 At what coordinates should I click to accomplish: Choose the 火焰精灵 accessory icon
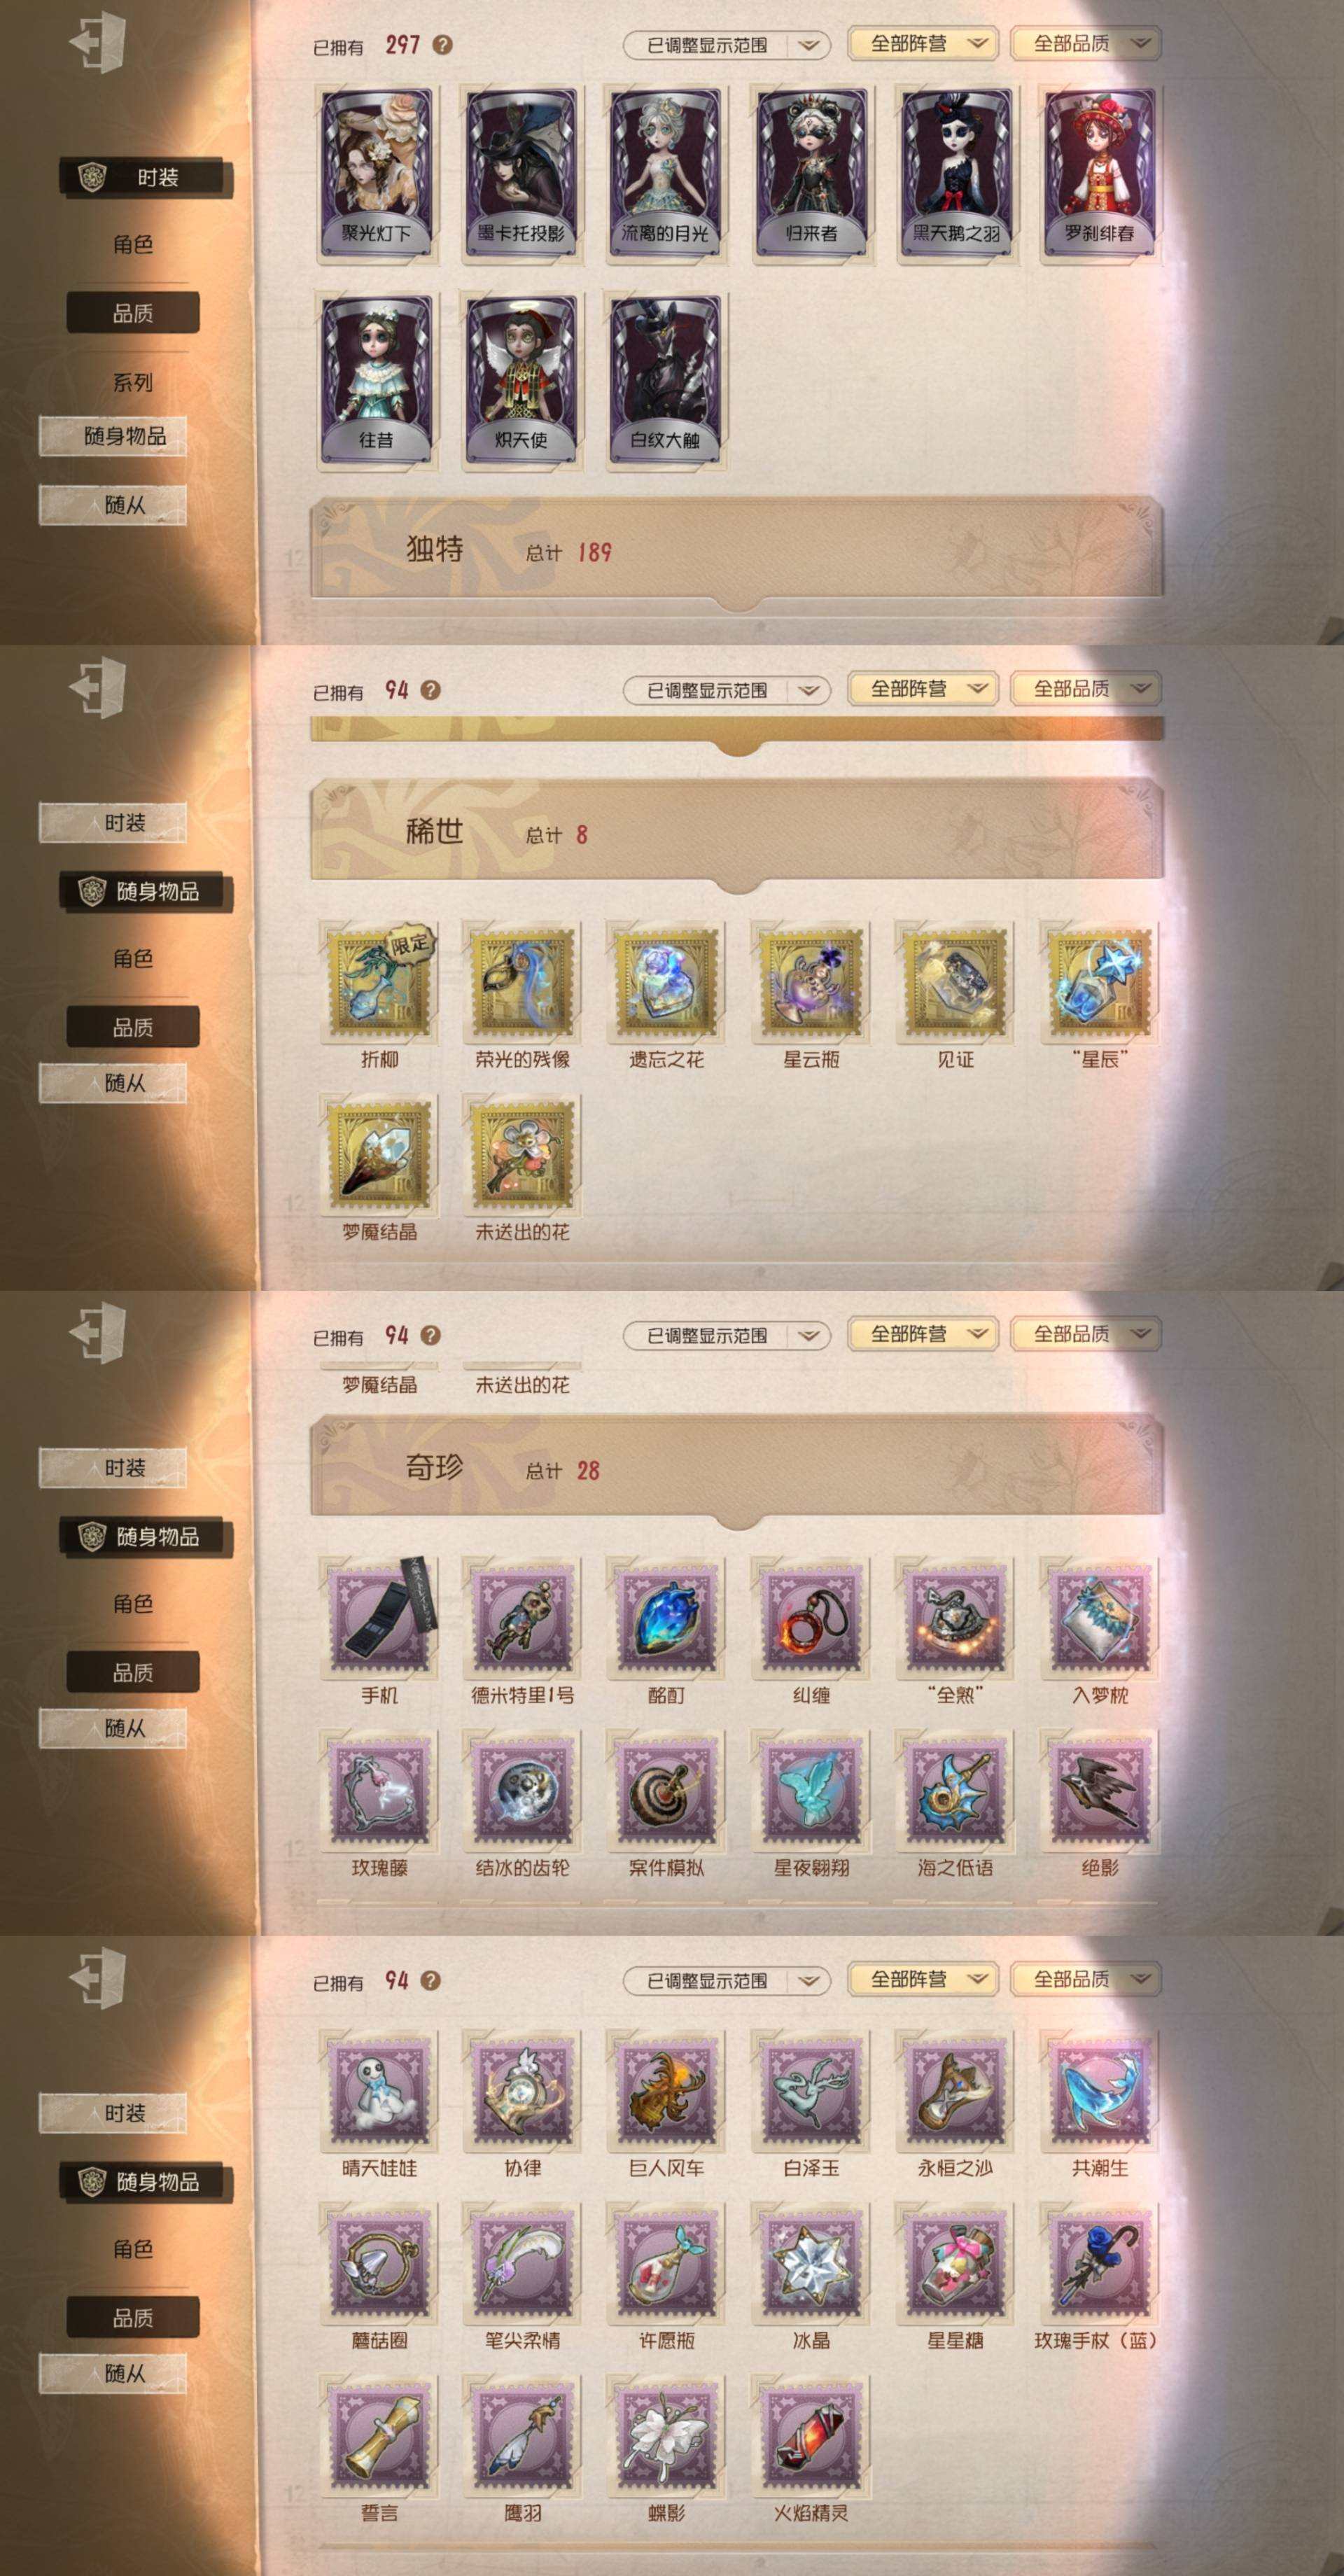click(x=811, y=2435)
